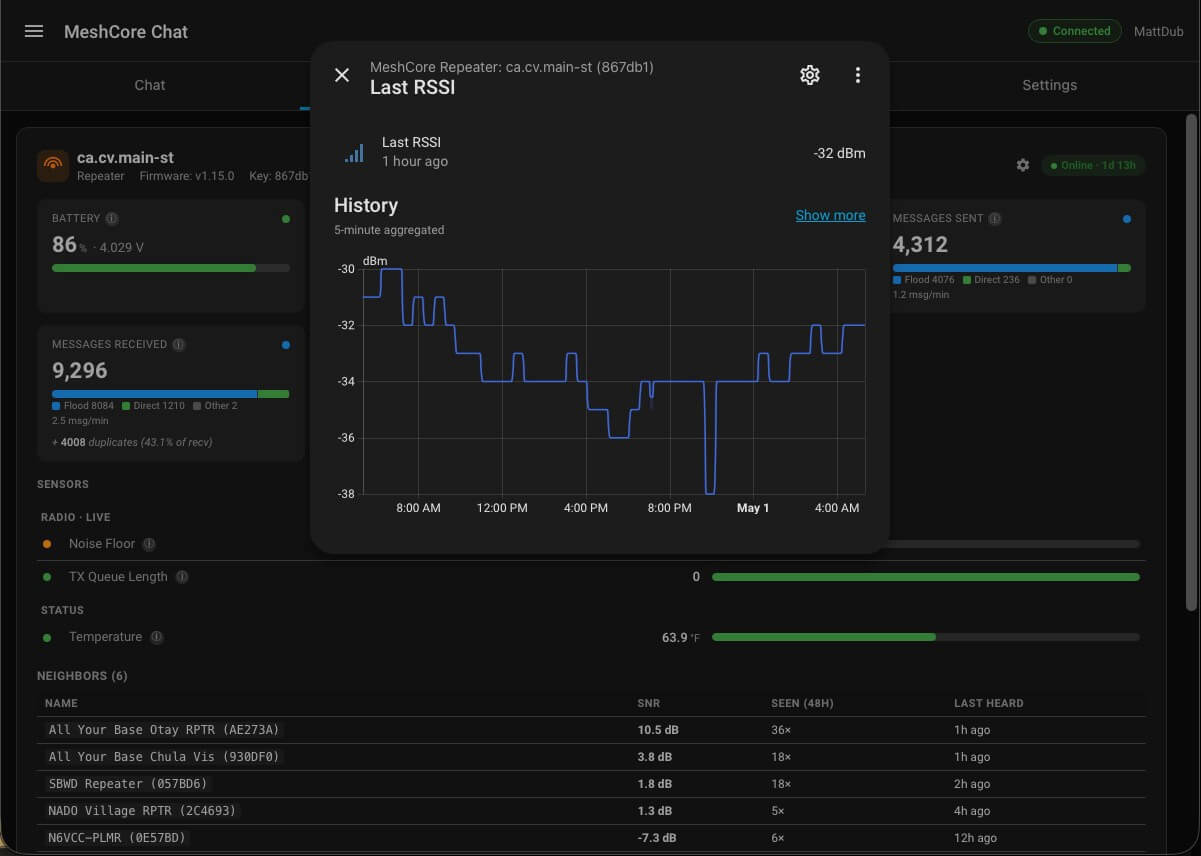Viewport: 1201px width, 856px height.
Task: Click the battery level progress bar
Action: click(171, 268)
